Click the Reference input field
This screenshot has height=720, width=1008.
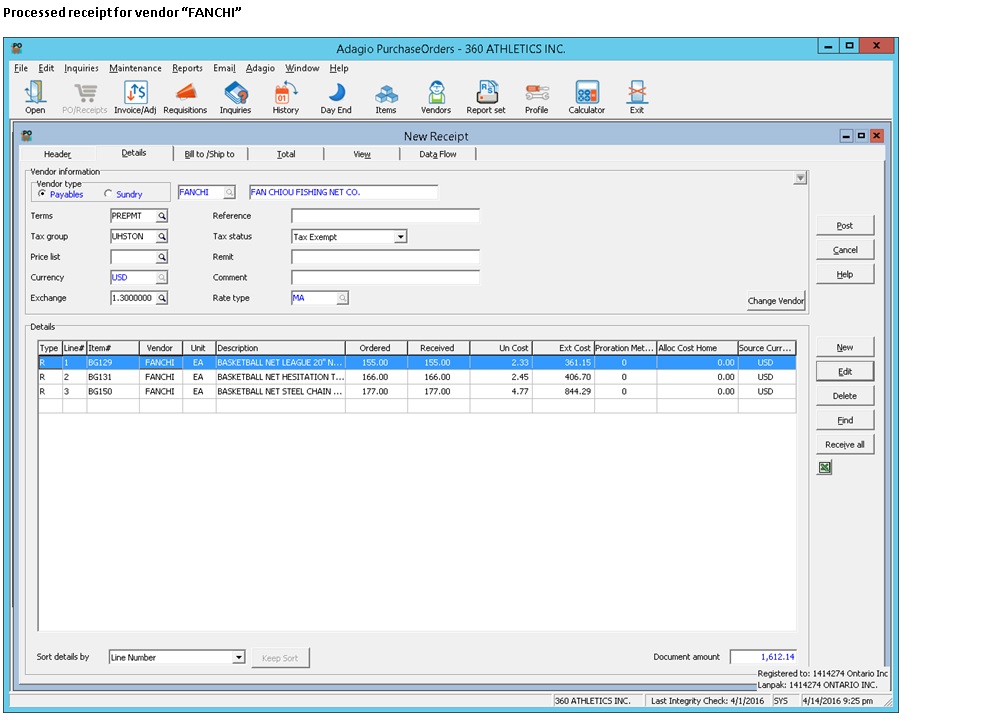(x=385, y=216)
